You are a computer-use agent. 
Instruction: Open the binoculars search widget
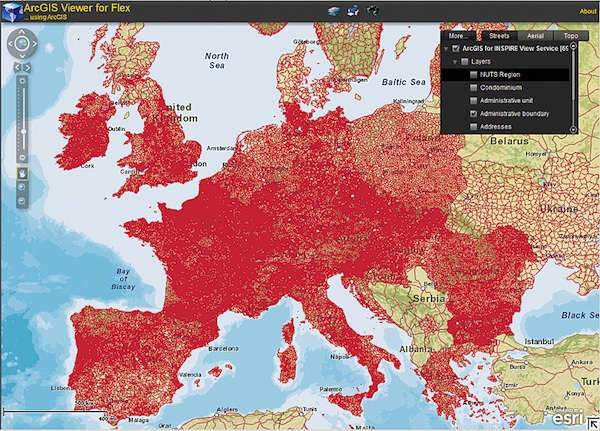tap(373, 11)
